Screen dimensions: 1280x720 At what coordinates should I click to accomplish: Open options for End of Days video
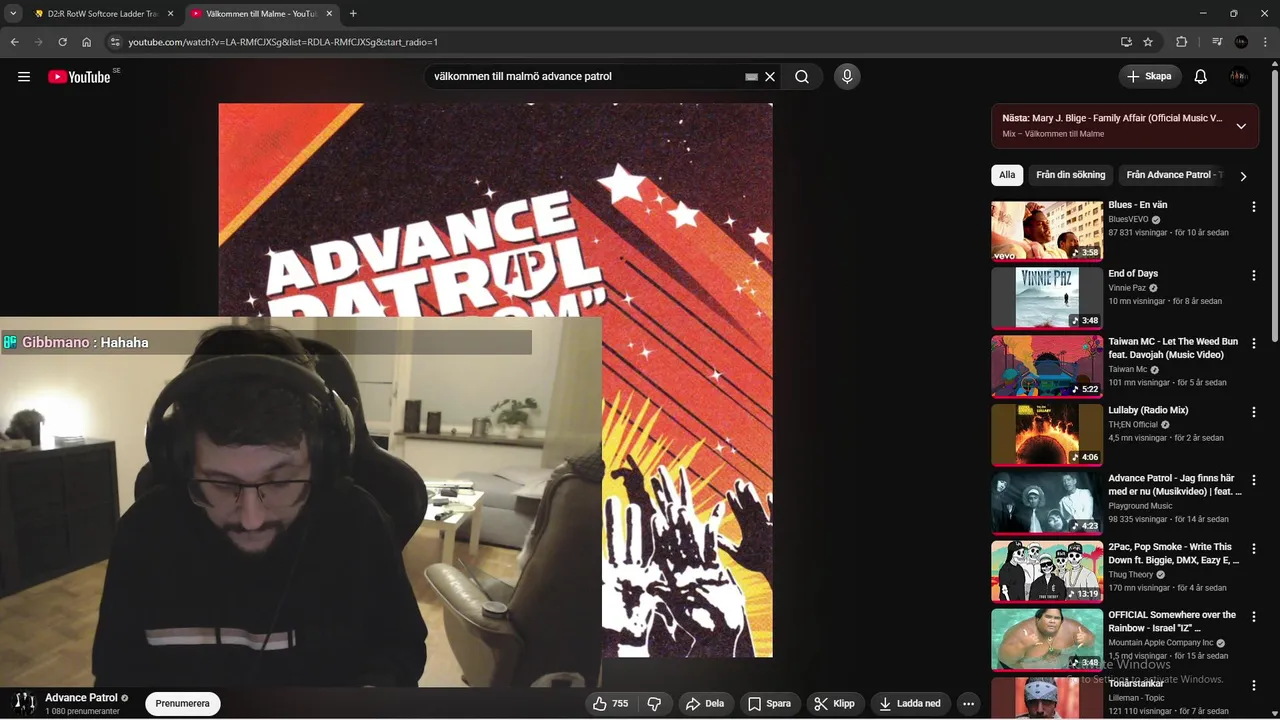tap(1254, 275)
